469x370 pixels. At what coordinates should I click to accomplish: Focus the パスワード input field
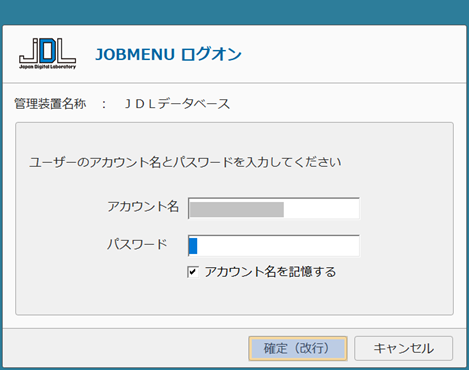274,246
